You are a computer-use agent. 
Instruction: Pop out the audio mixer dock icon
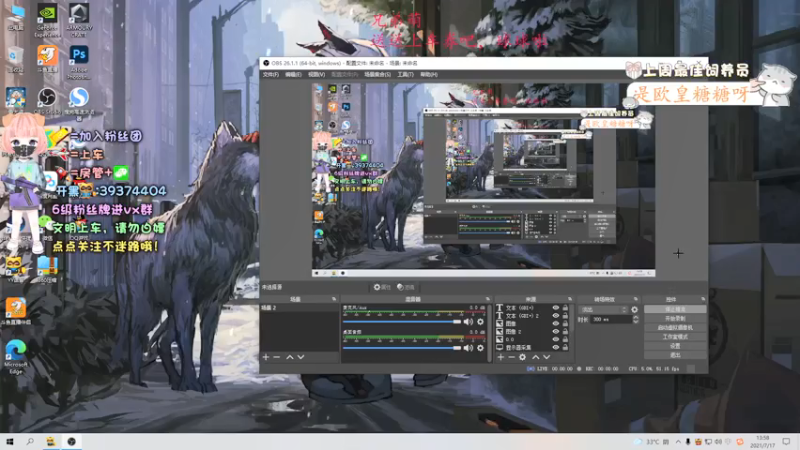(x=487, y=299)
